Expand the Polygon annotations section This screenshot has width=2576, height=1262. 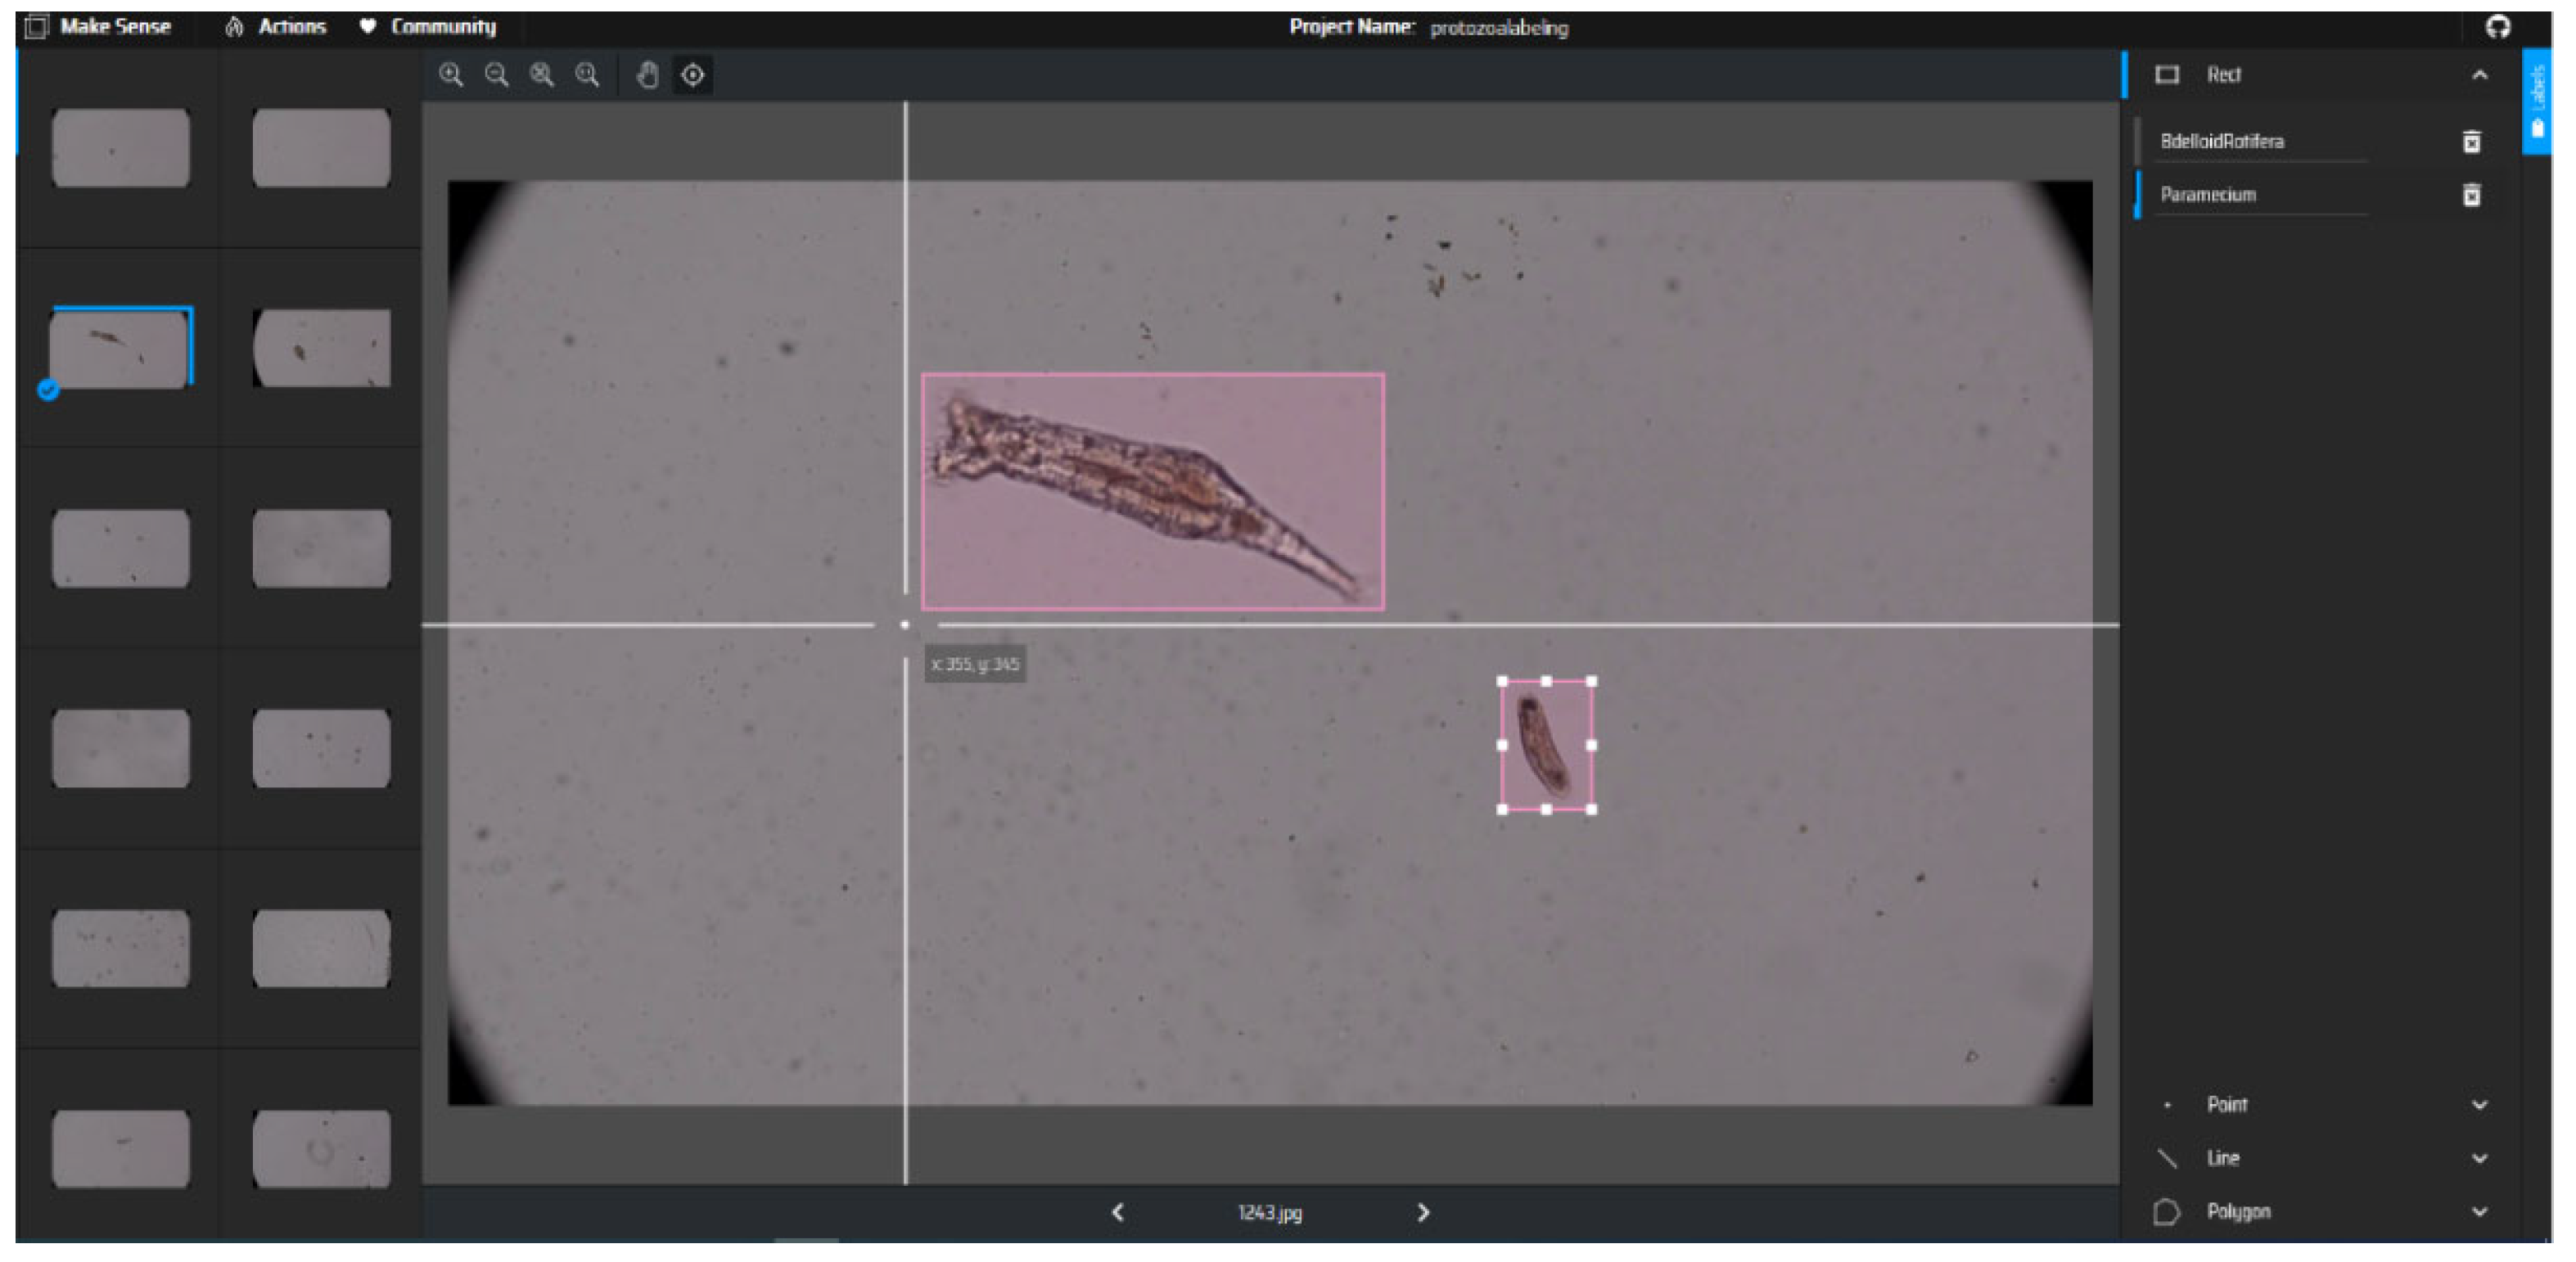[x=2479, y=1211]
